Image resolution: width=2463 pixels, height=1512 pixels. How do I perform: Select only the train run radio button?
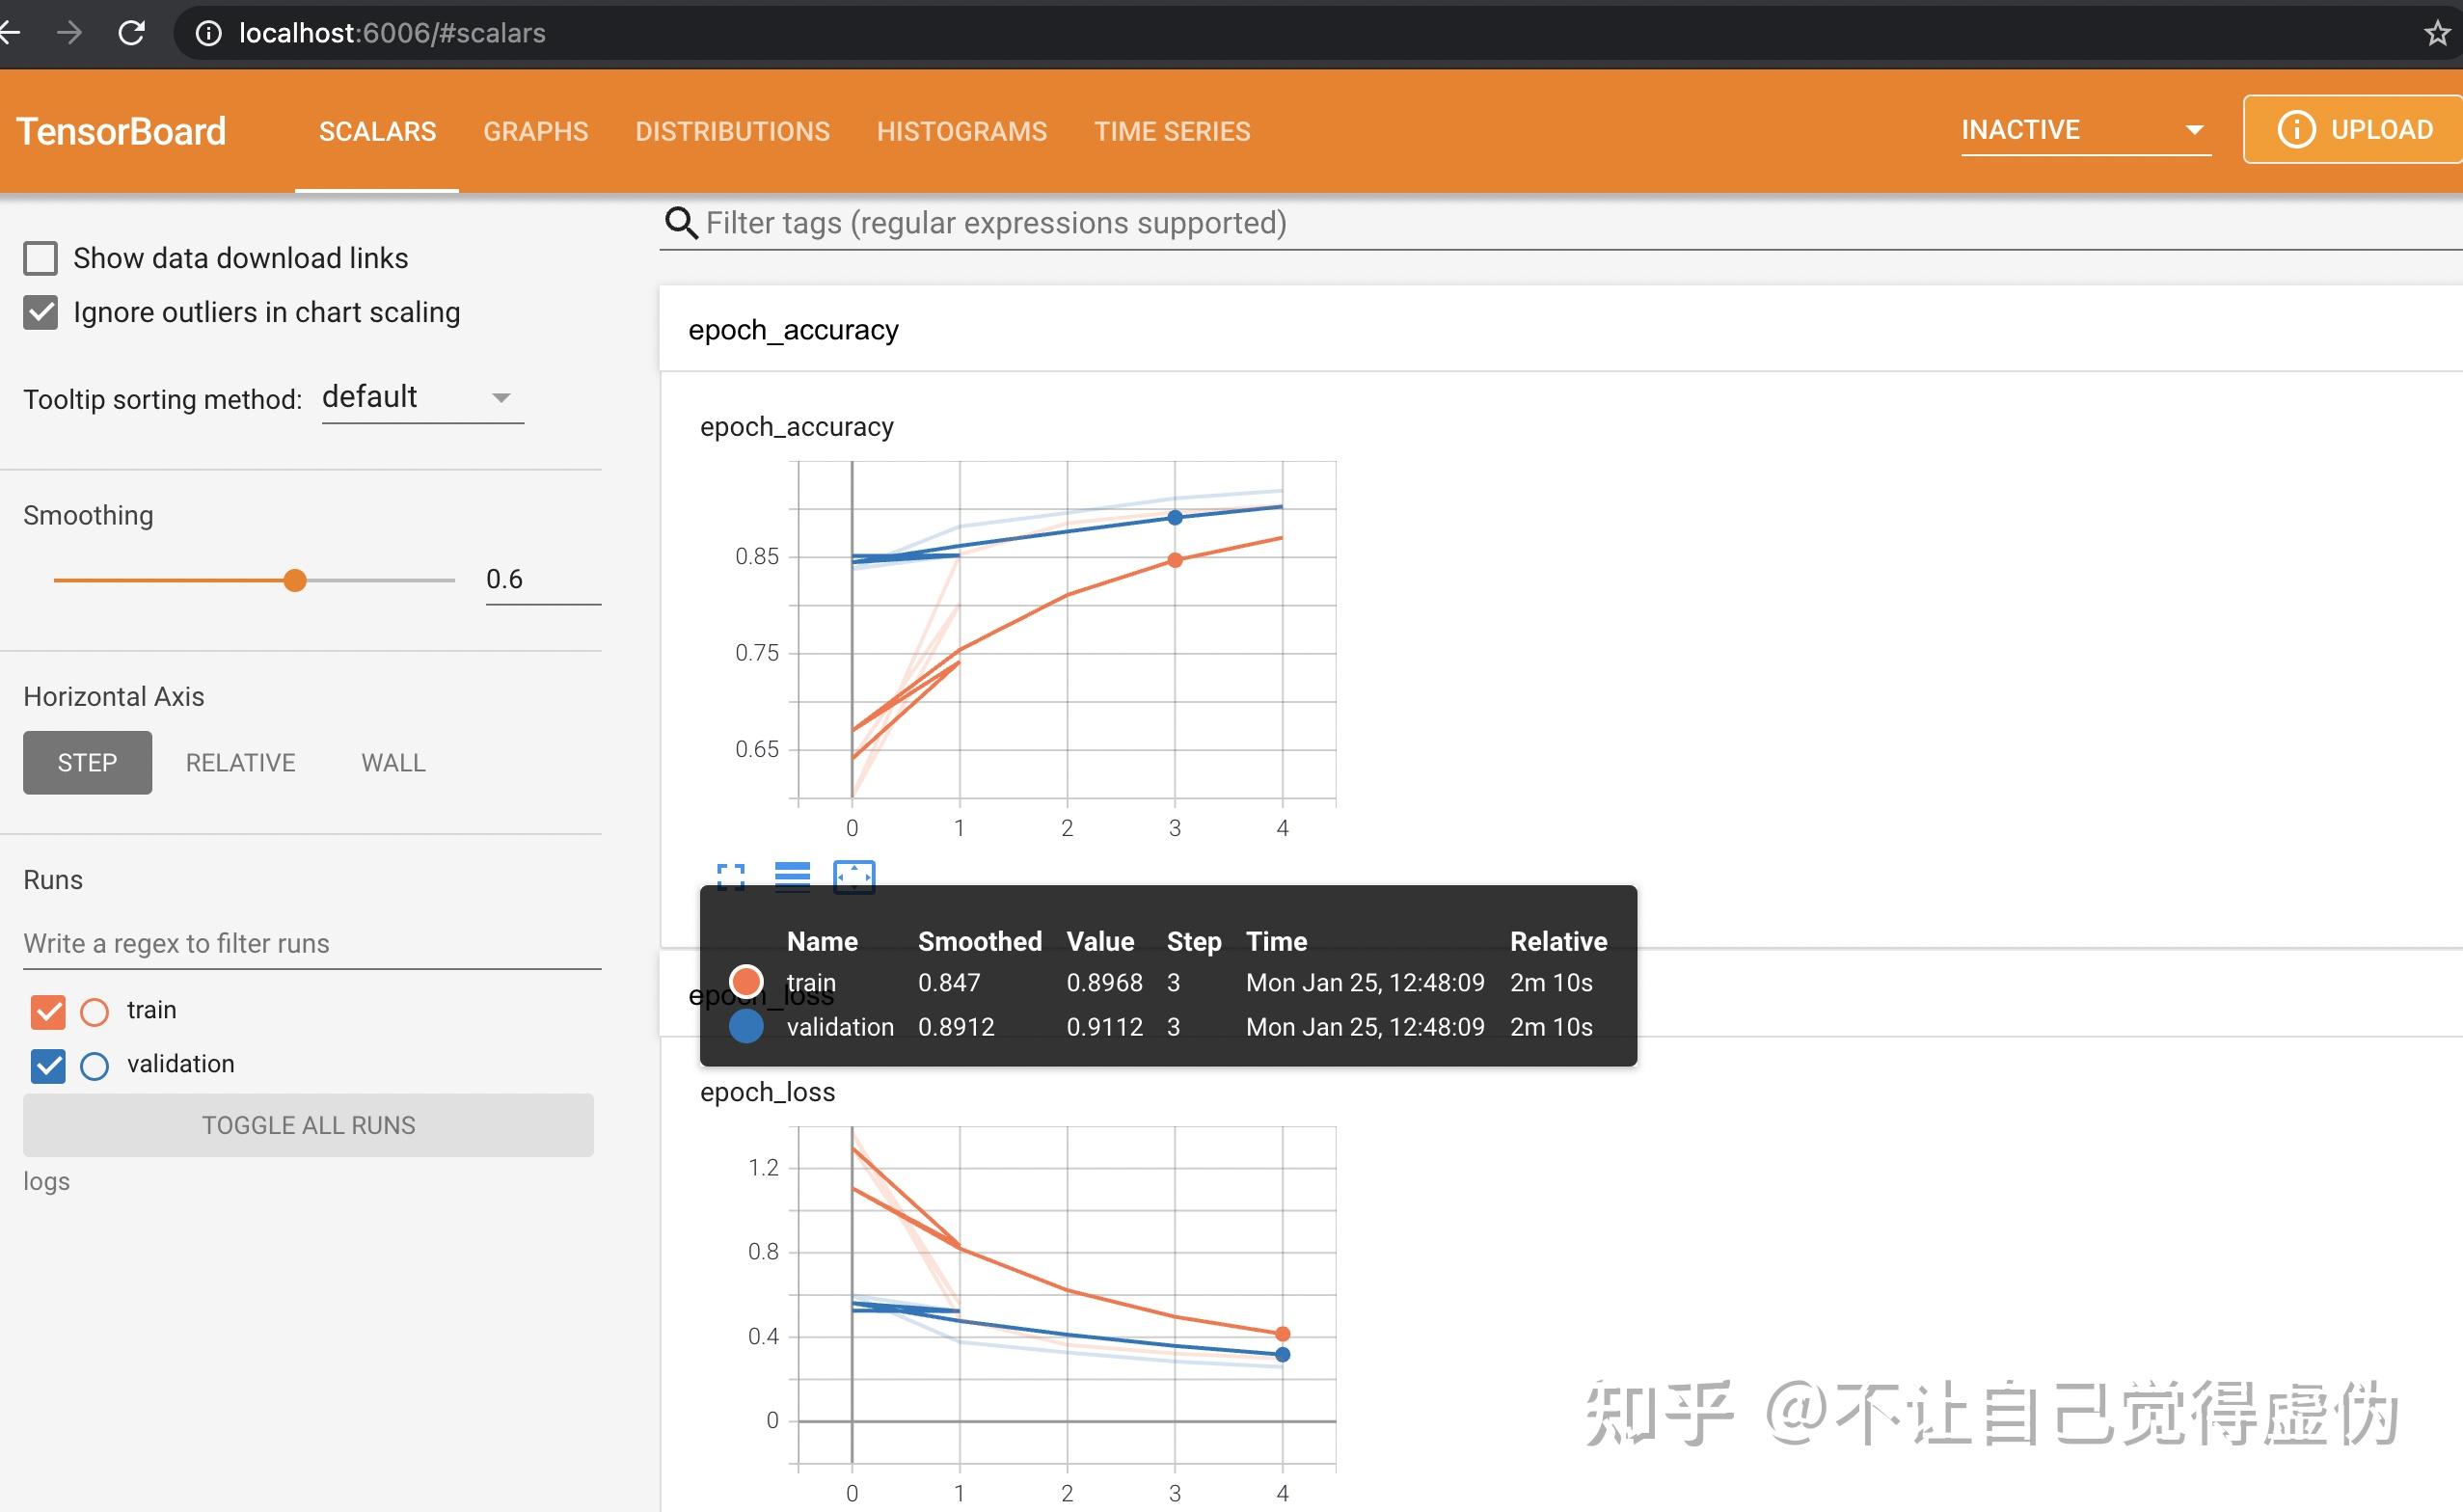click(x=95, y=1012)
